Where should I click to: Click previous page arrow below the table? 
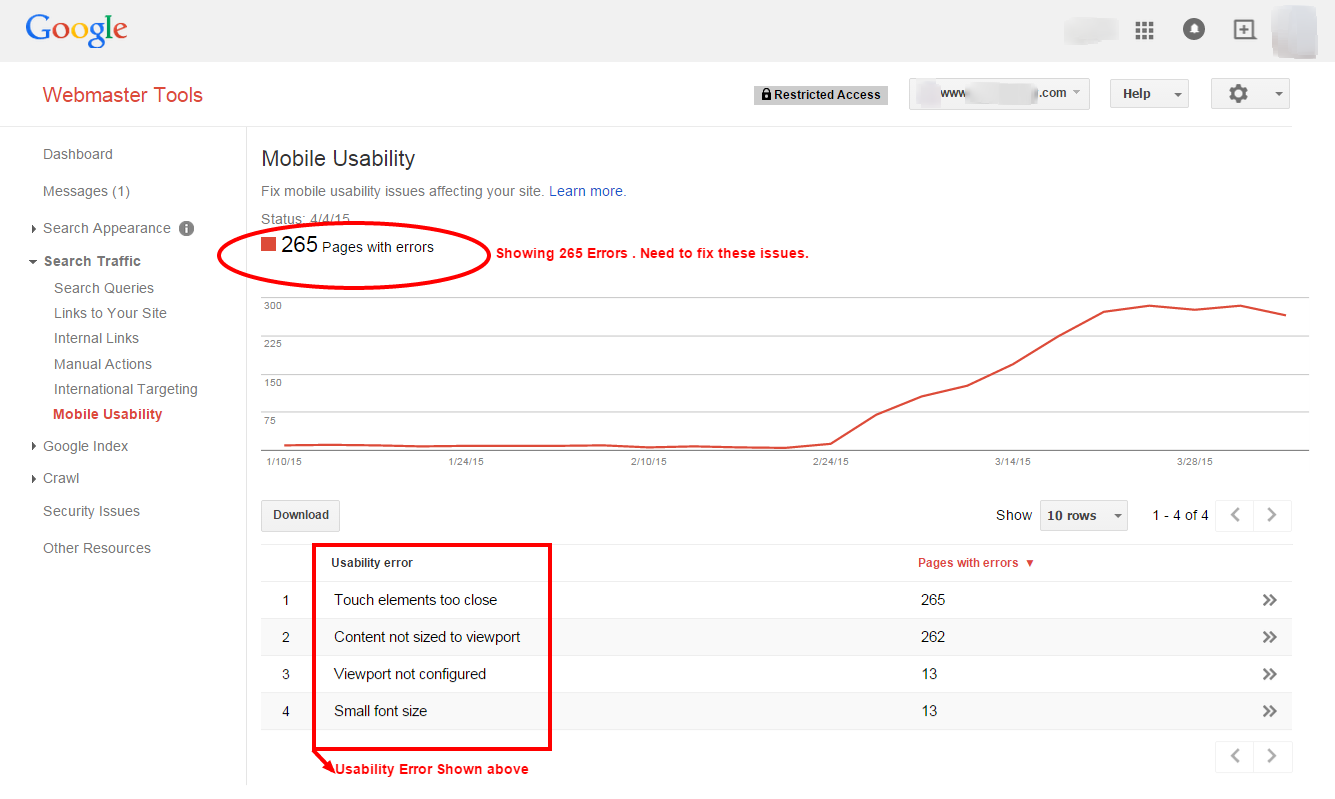coord(1235,756)
